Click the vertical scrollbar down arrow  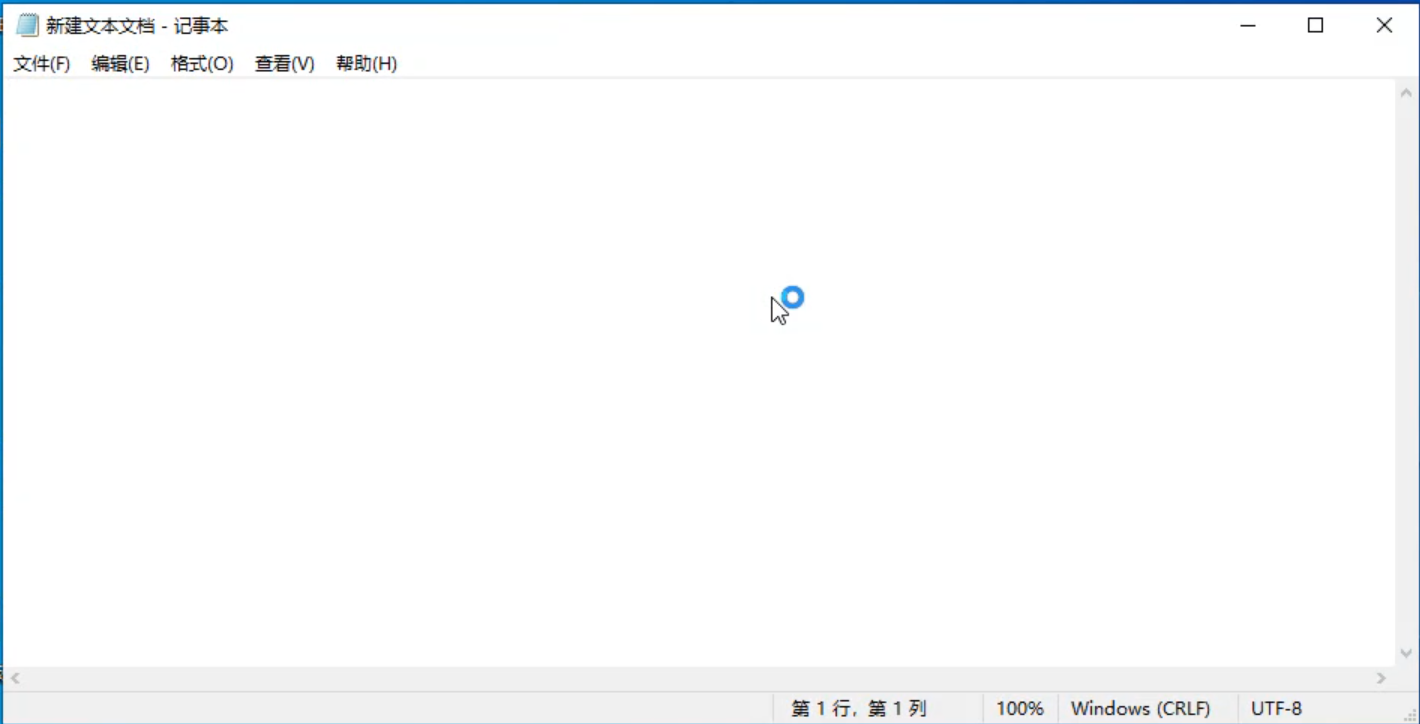click(1406, 653)
